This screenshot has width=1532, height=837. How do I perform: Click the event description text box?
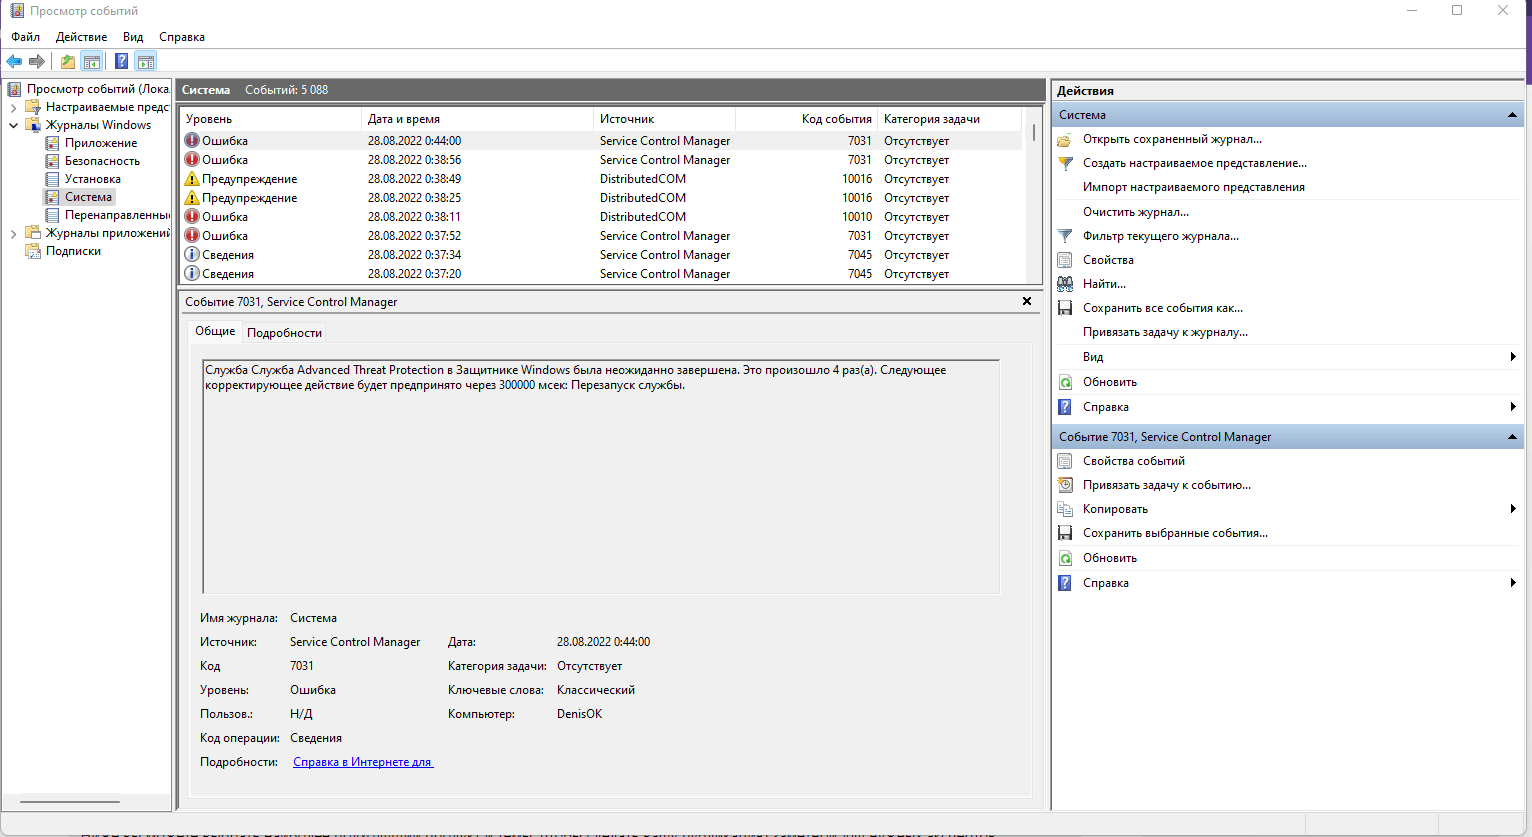pyautogui.click(x=601, y=477)
